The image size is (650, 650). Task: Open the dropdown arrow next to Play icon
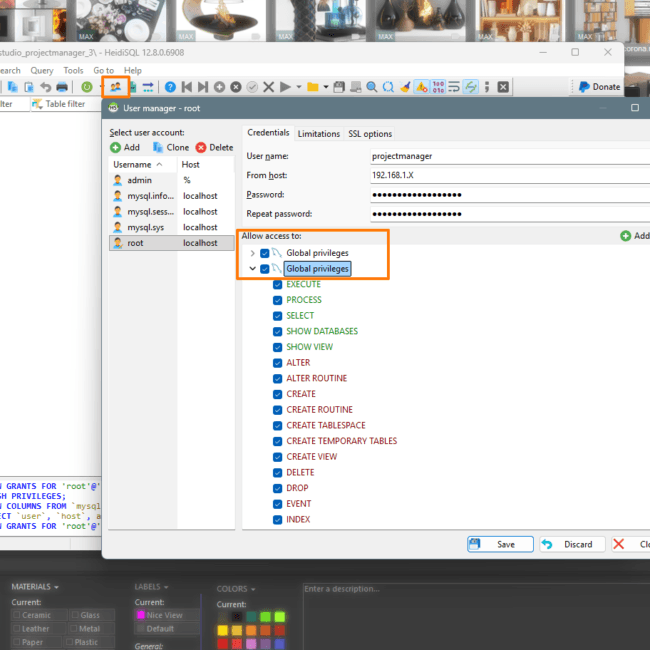[299, 87]
